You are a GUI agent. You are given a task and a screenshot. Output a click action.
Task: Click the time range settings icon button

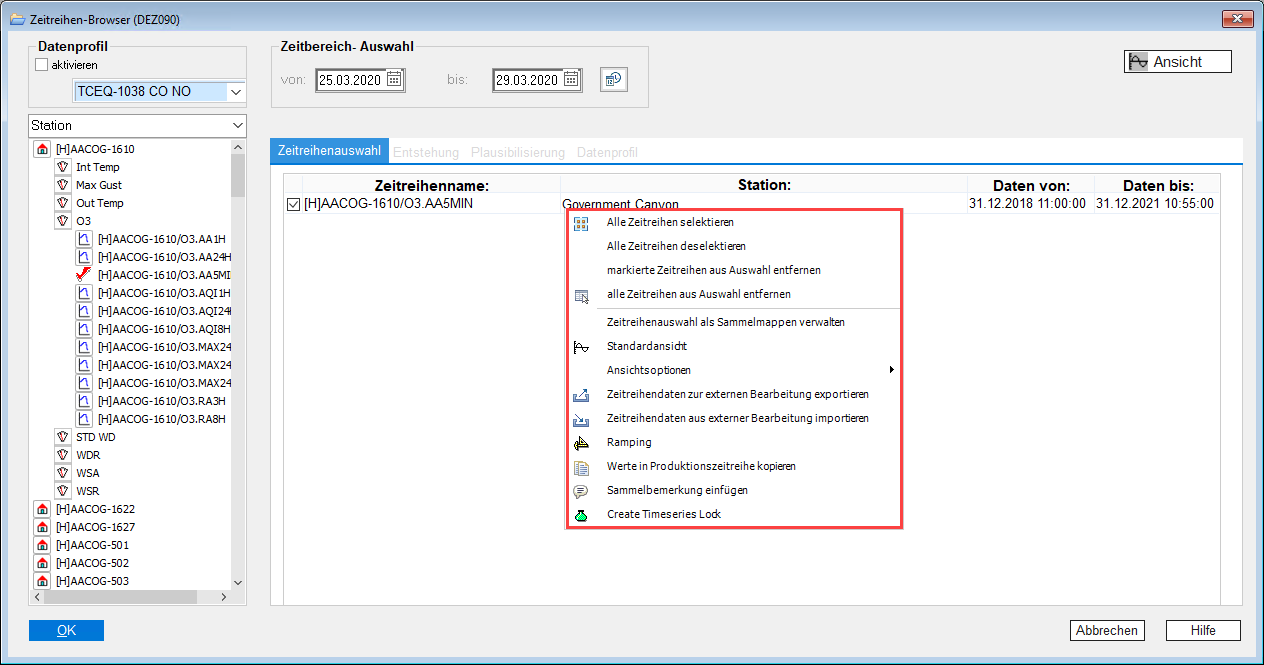pyautogui.click(x=613, y=80)
